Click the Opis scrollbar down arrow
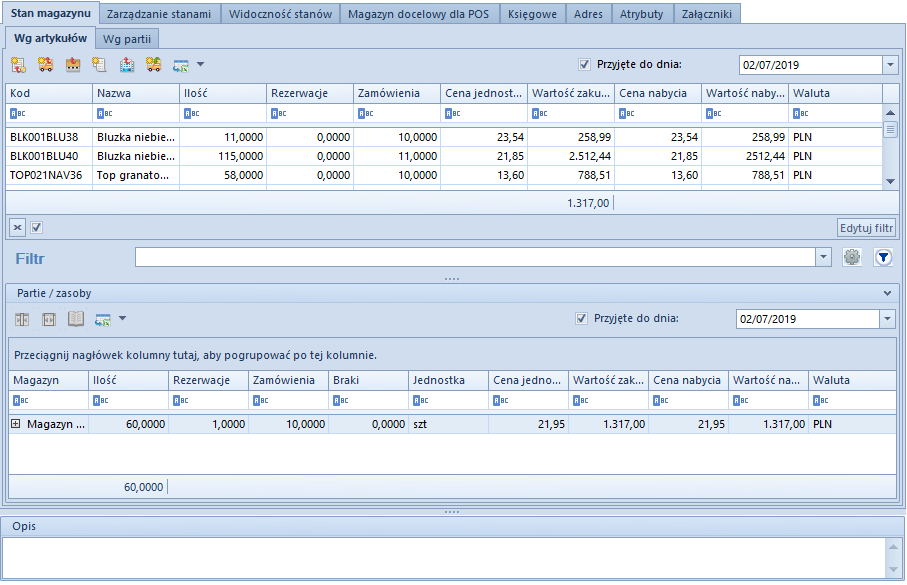The height and width of the screenshot is (585, 907). [x=893, y=570]
